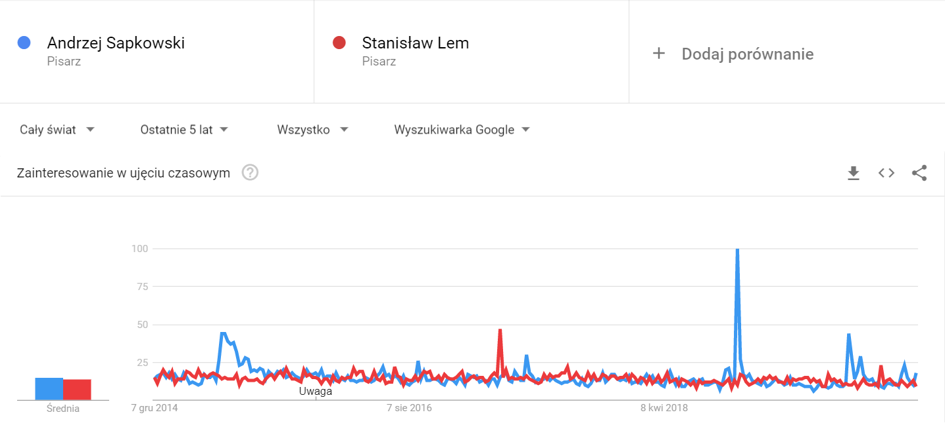Viewport: 945px width, 423px height.
Task: Click the Uwaga note marker on chart
Action: [316, 391]
